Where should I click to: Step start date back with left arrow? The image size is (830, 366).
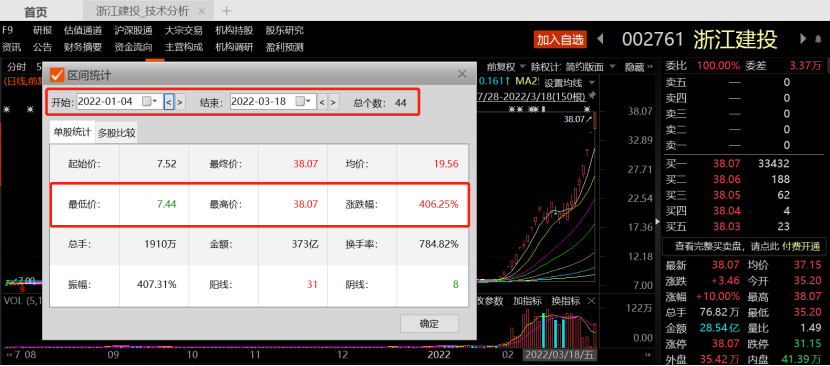tap(168, 102)
